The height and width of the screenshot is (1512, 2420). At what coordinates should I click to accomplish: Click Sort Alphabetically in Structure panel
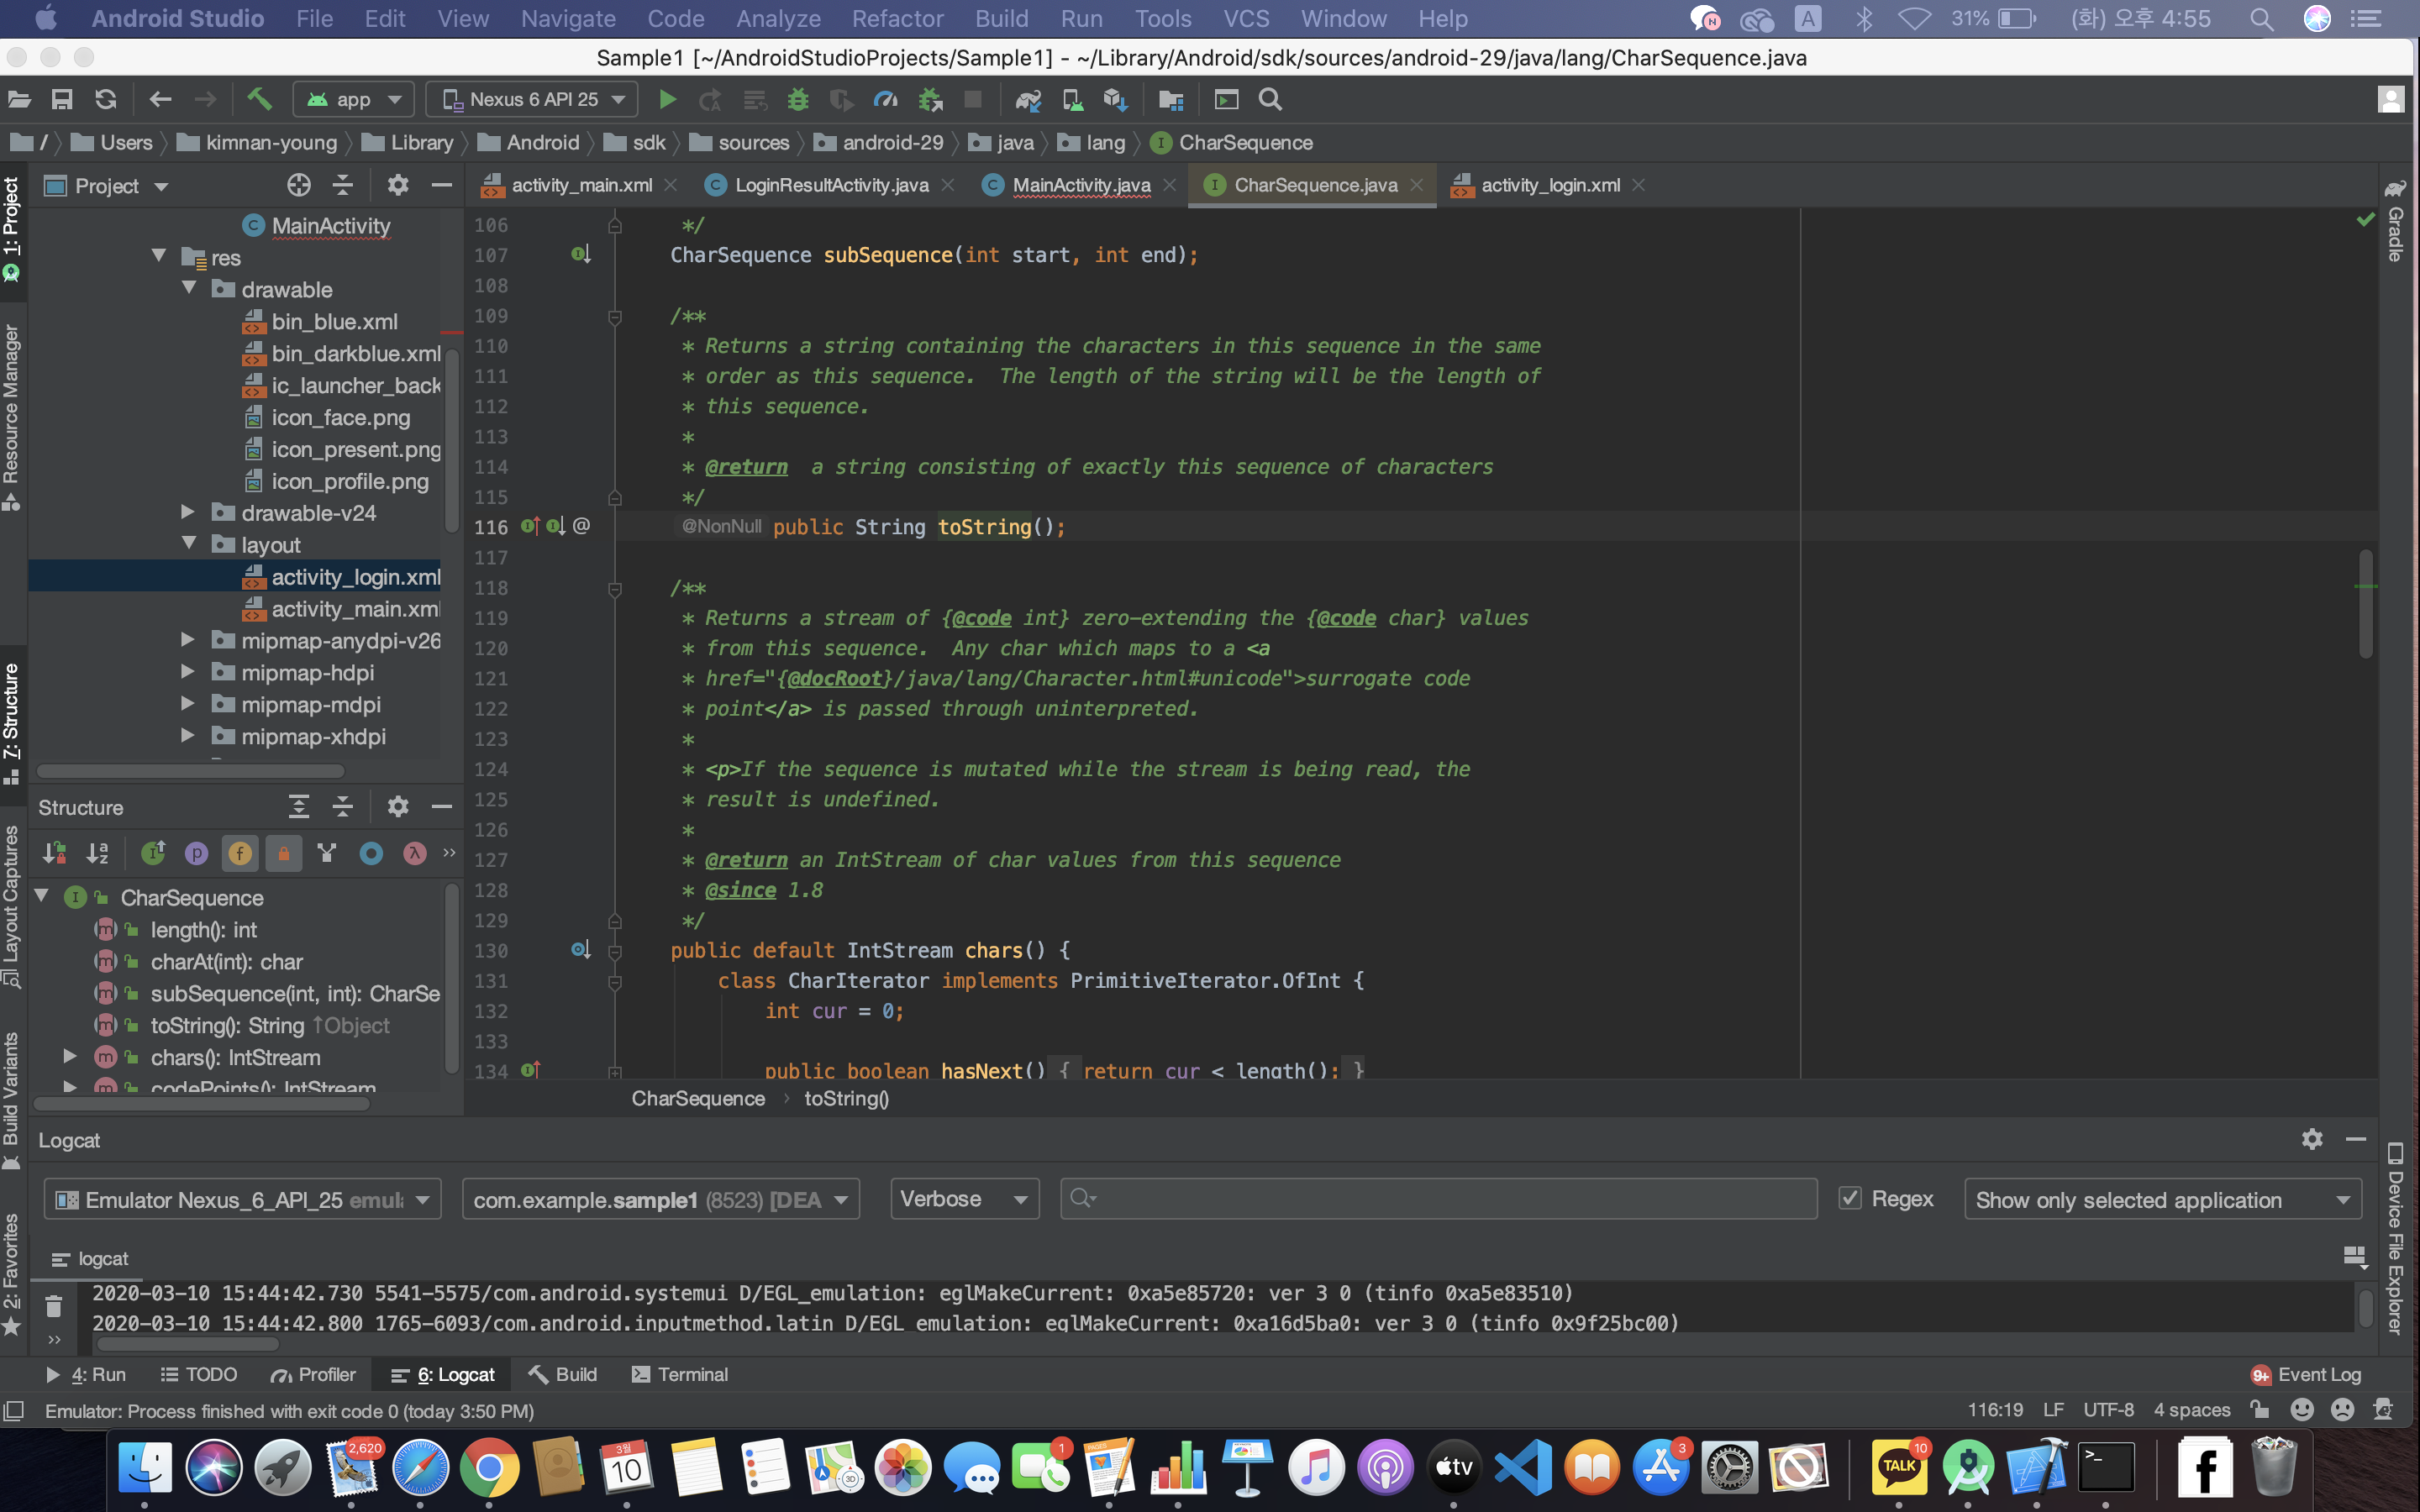[x=97, y=853]
